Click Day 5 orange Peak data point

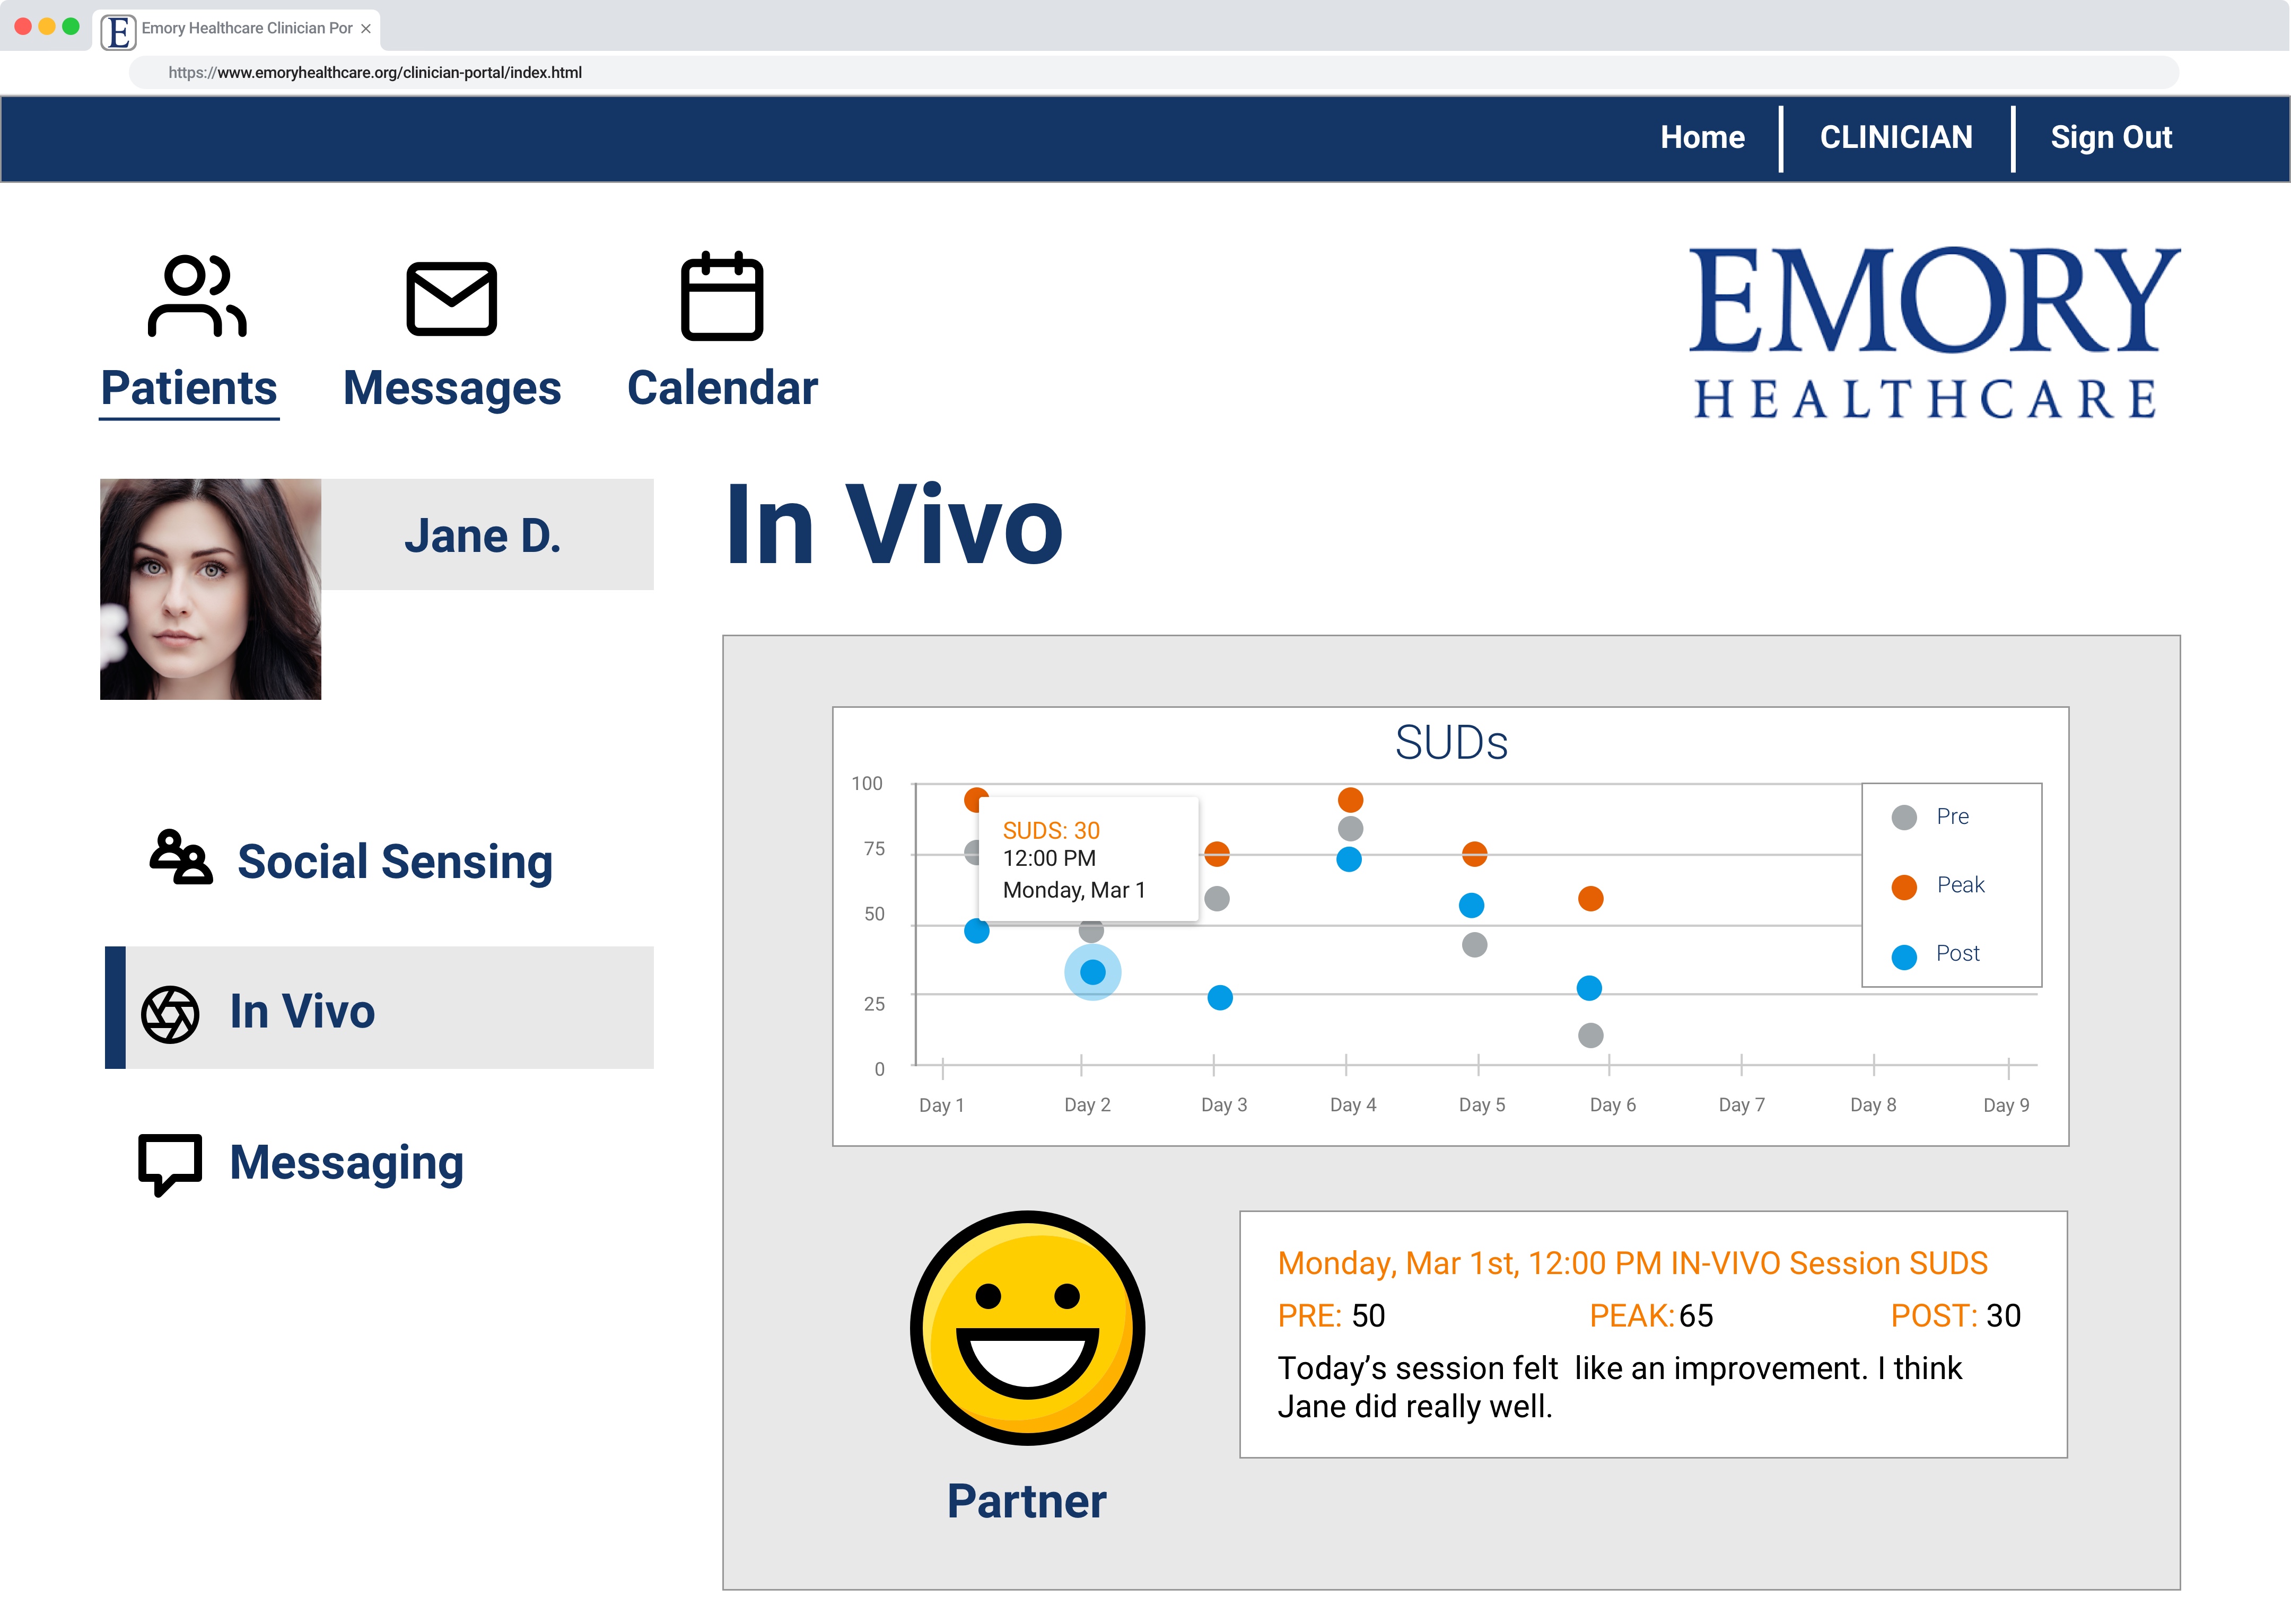click(1474, 854)
